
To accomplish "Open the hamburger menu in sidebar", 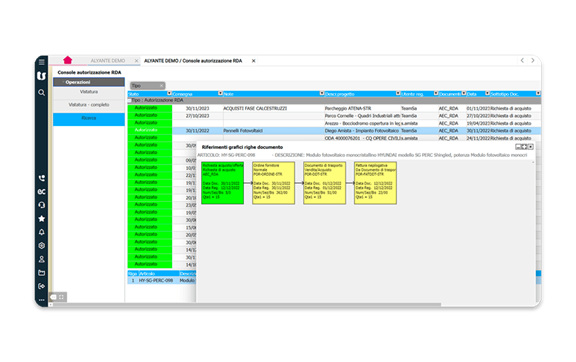I will [42, 62].
